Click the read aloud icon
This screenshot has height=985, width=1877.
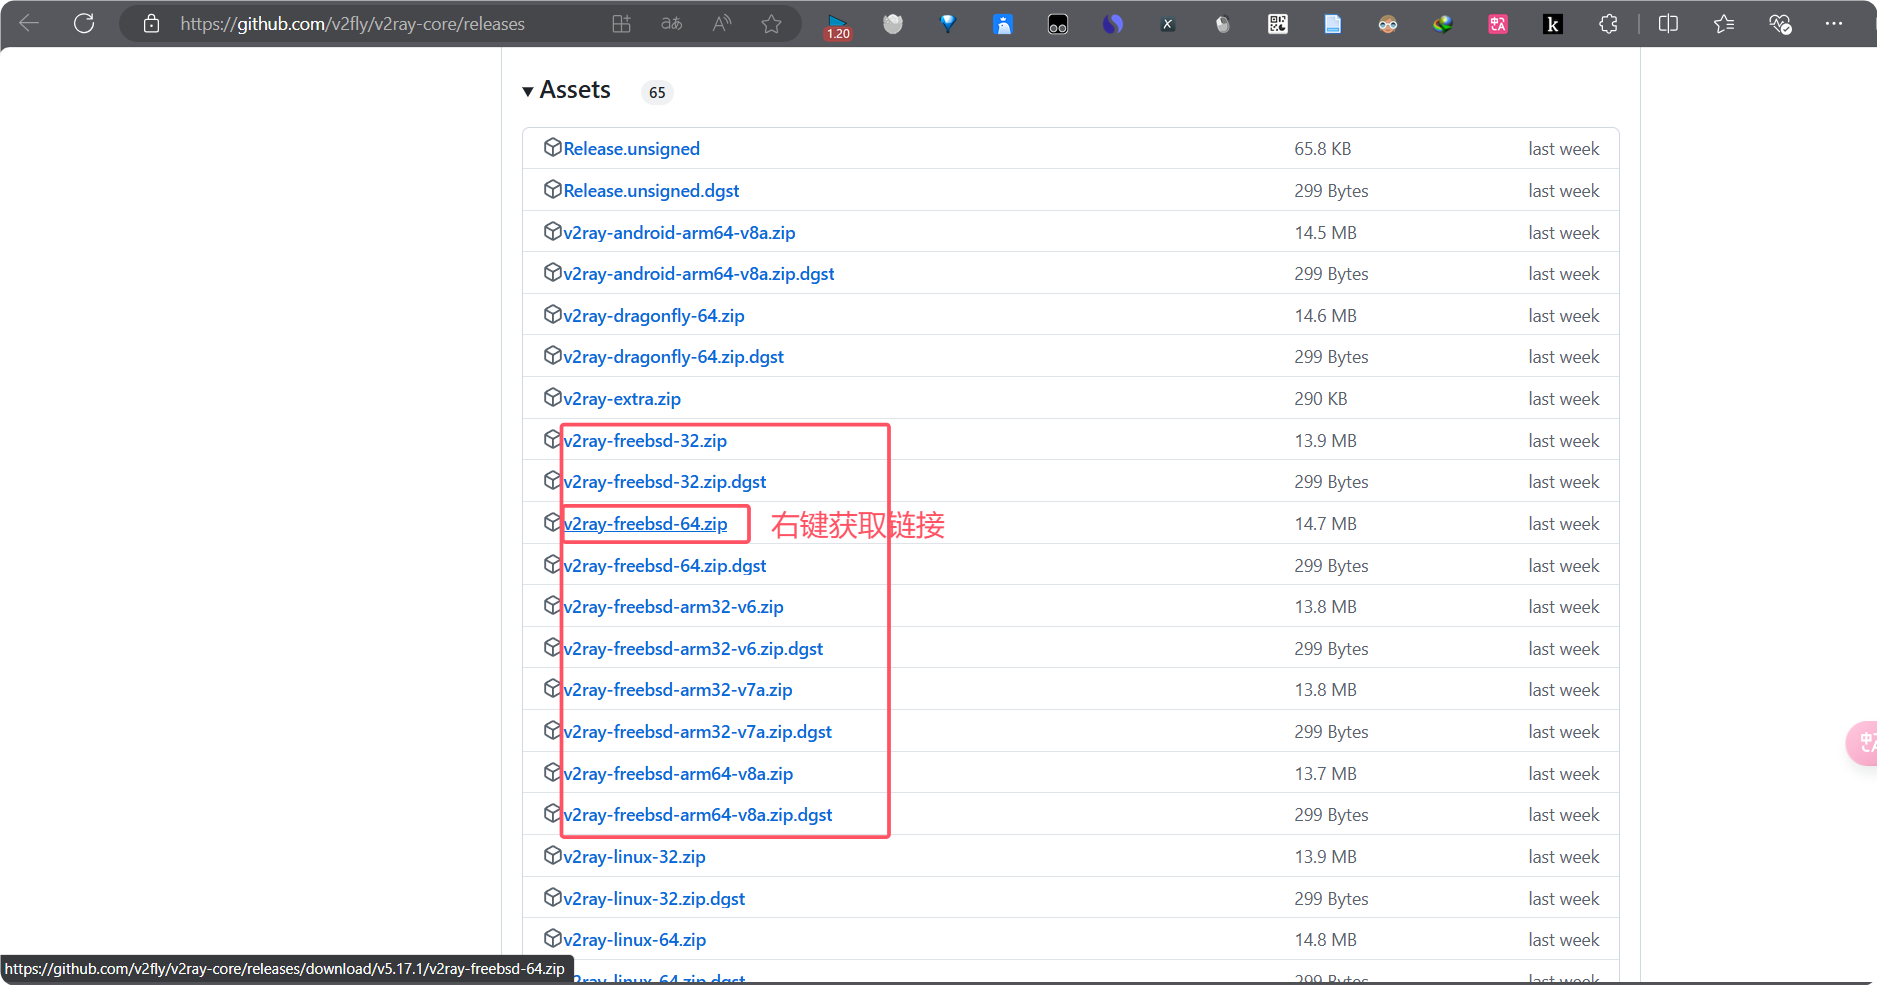[x=721, y=24]
